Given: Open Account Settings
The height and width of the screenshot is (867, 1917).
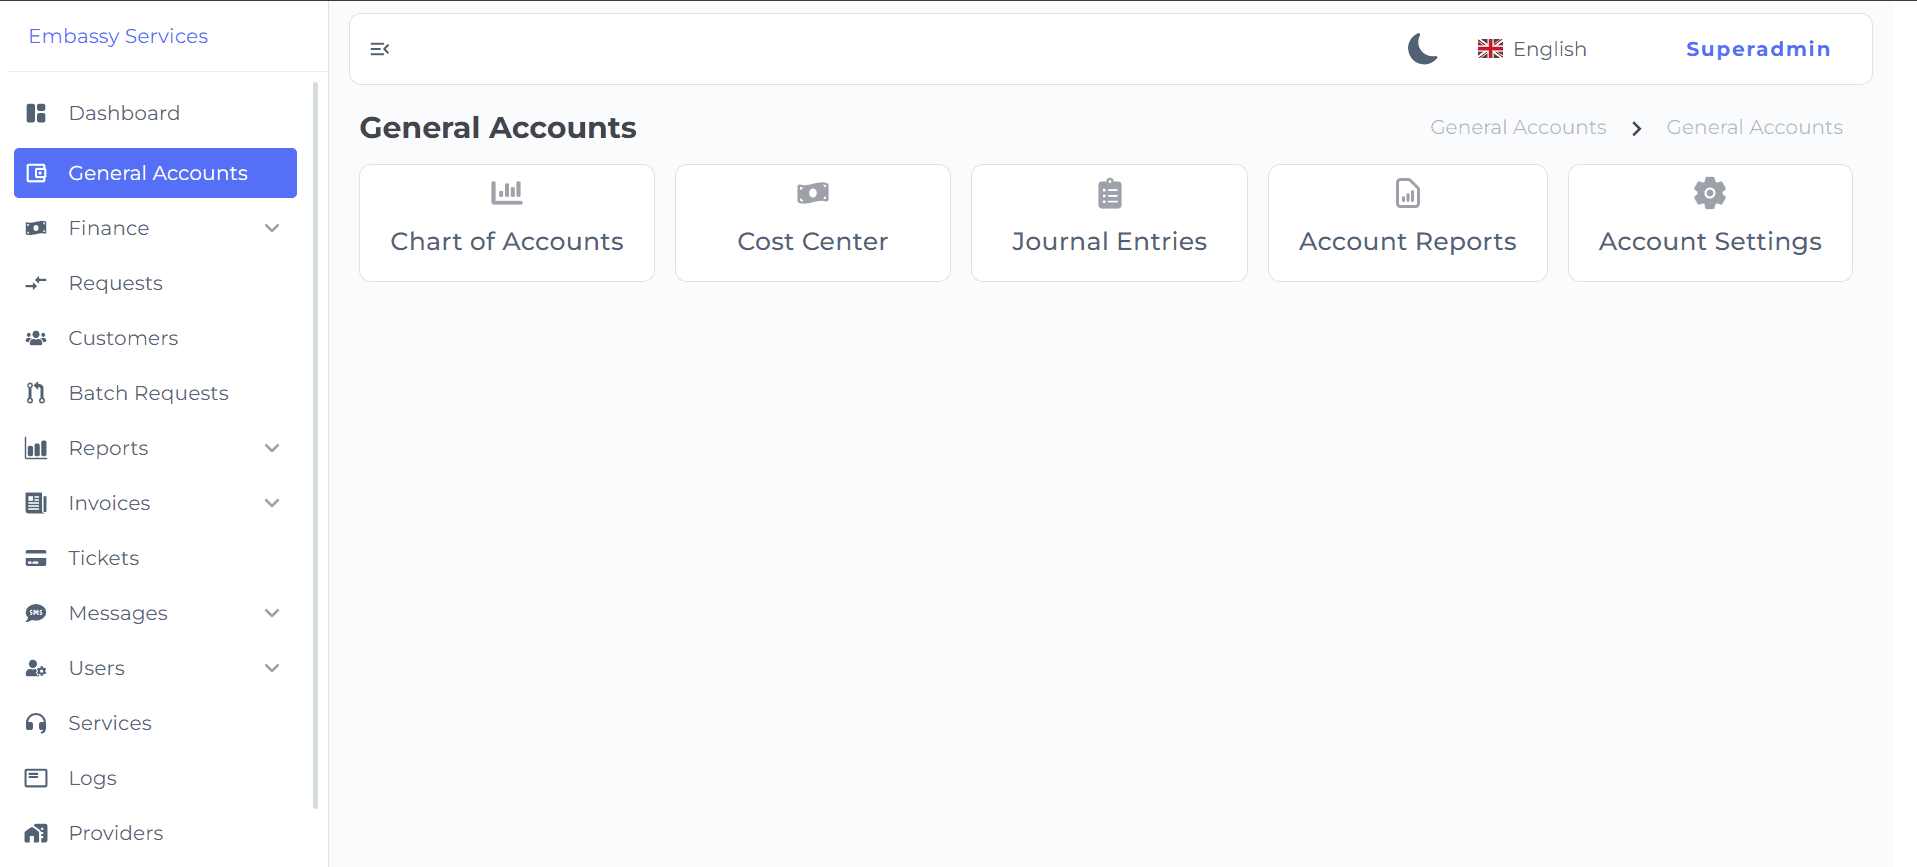Looking at the screenshot, I should (1709, 222).
